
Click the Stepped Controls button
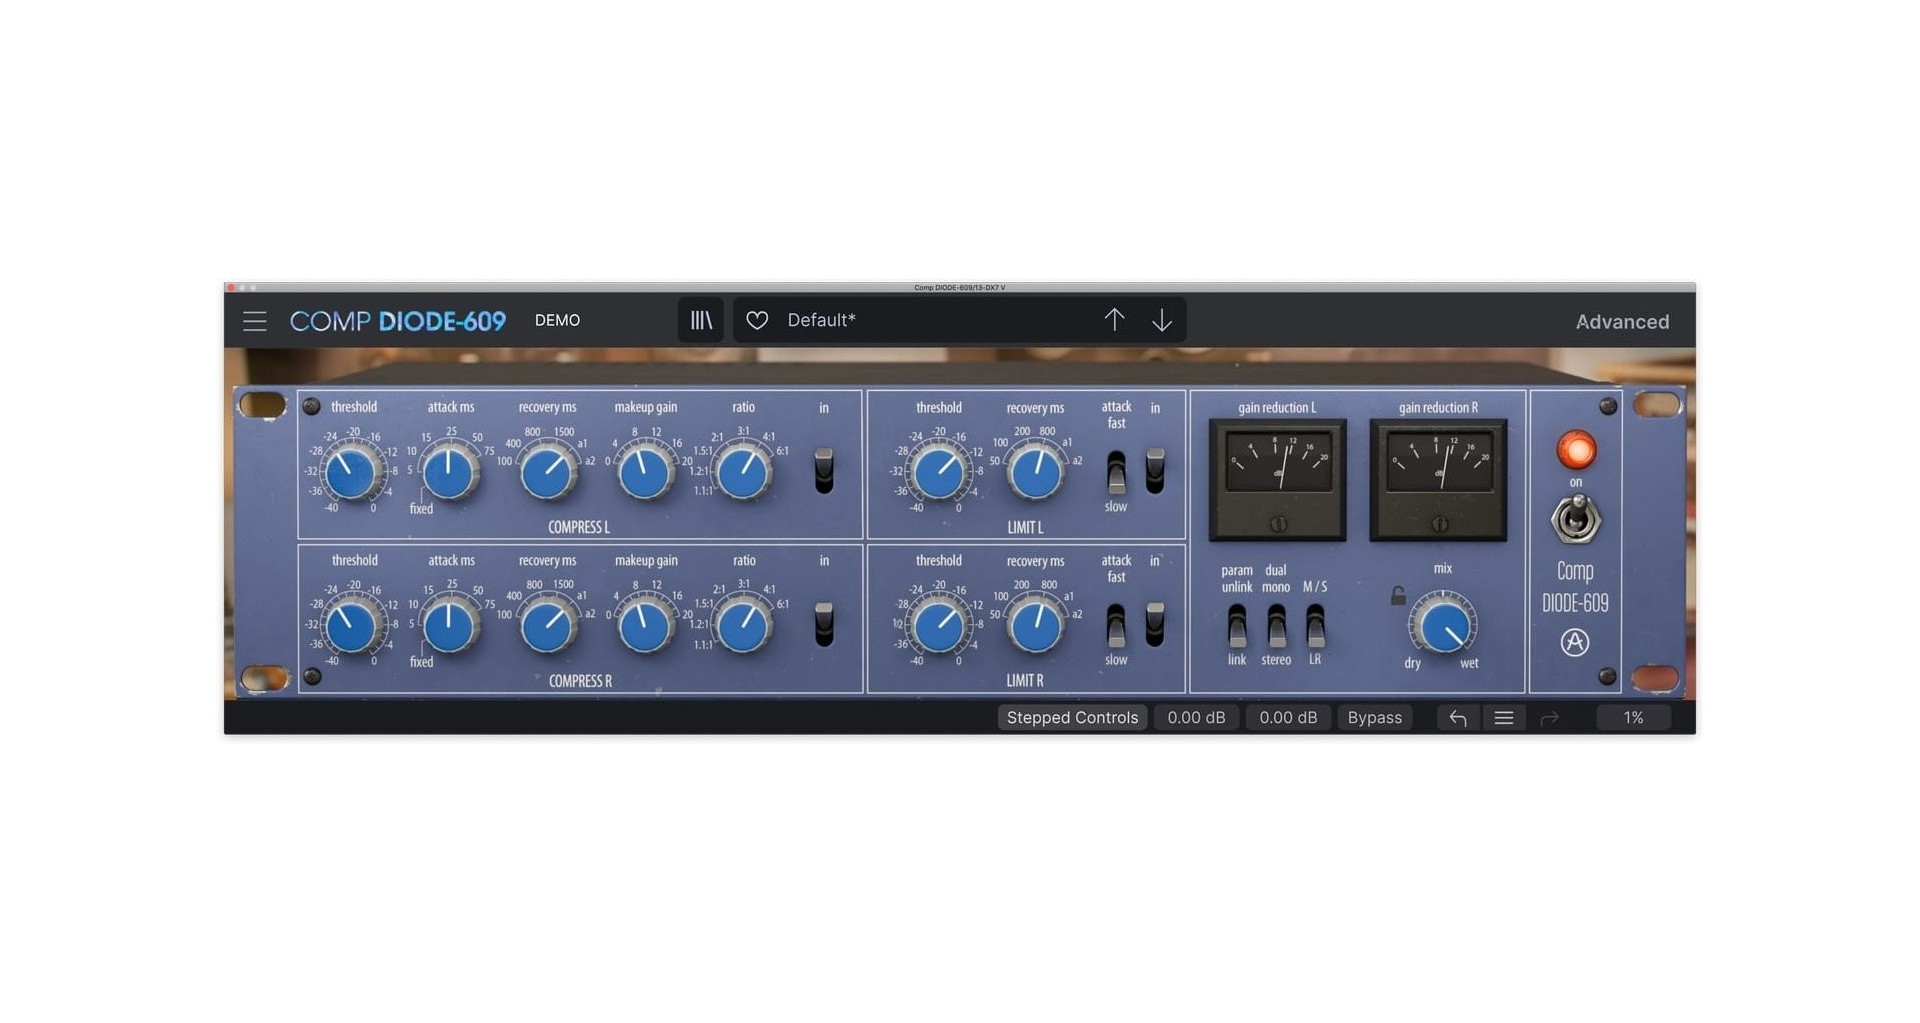pyautogui.click(x=1072, y=718)
